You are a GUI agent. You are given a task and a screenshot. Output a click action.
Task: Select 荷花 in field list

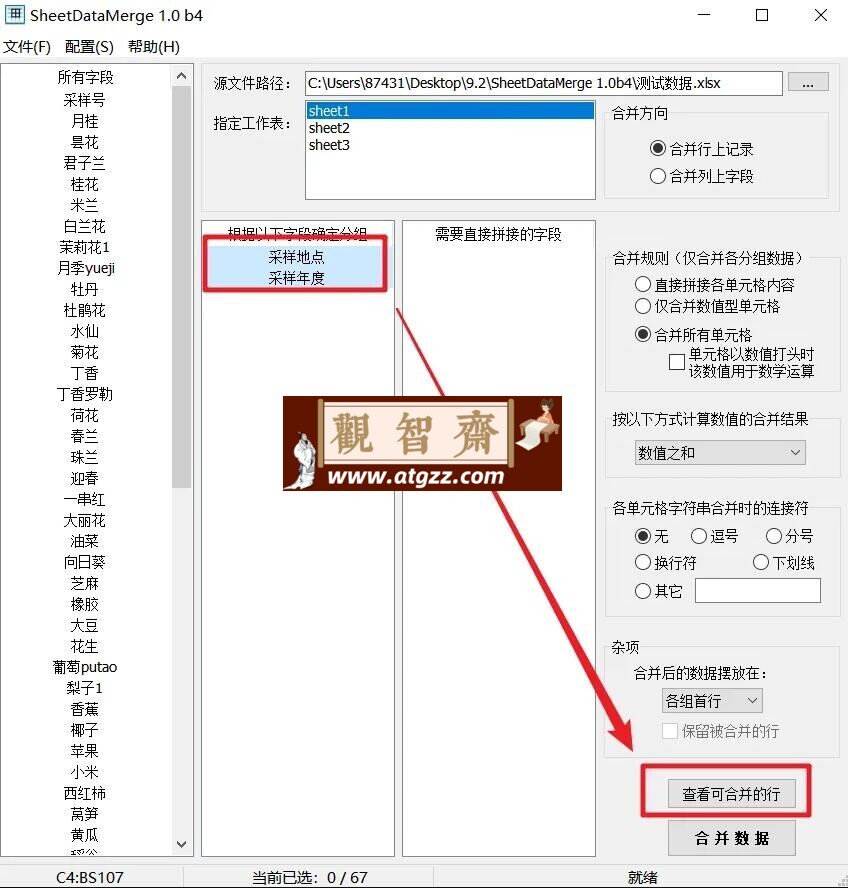pos(85,416)
